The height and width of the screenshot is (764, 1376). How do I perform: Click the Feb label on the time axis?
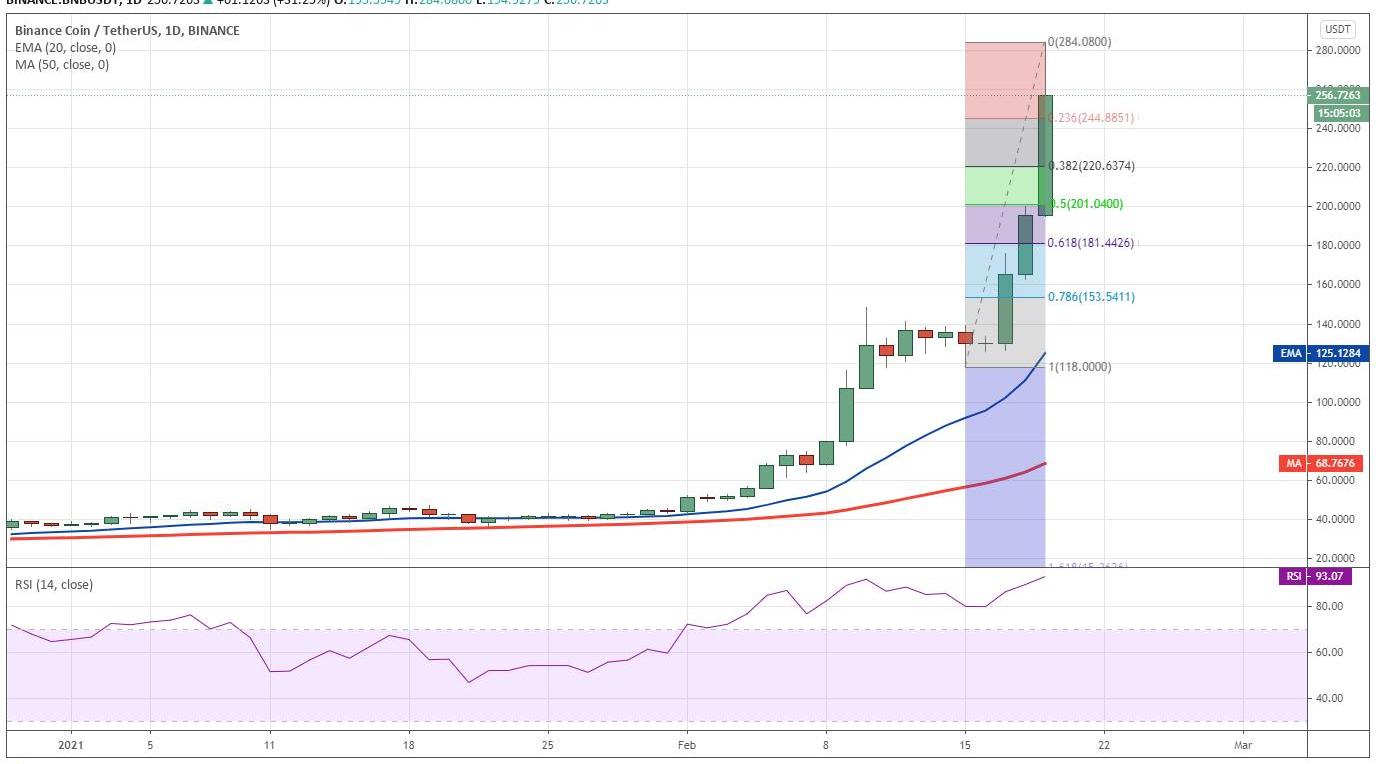pyautogui.click(x=686, y=745)
